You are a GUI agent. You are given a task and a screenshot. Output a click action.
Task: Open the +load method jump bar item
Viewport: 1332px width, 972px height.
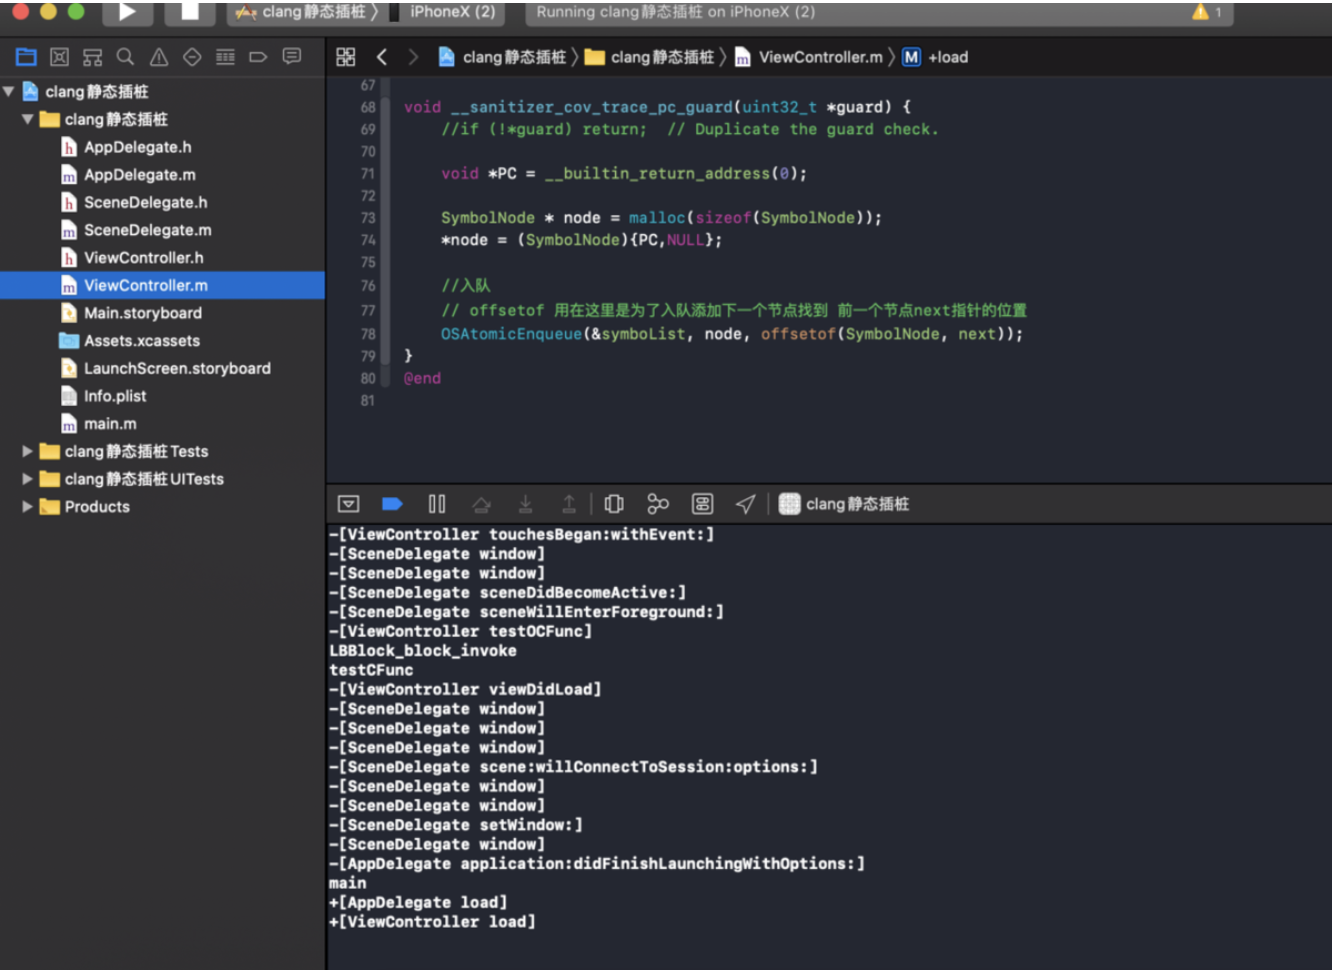(936, 57)
